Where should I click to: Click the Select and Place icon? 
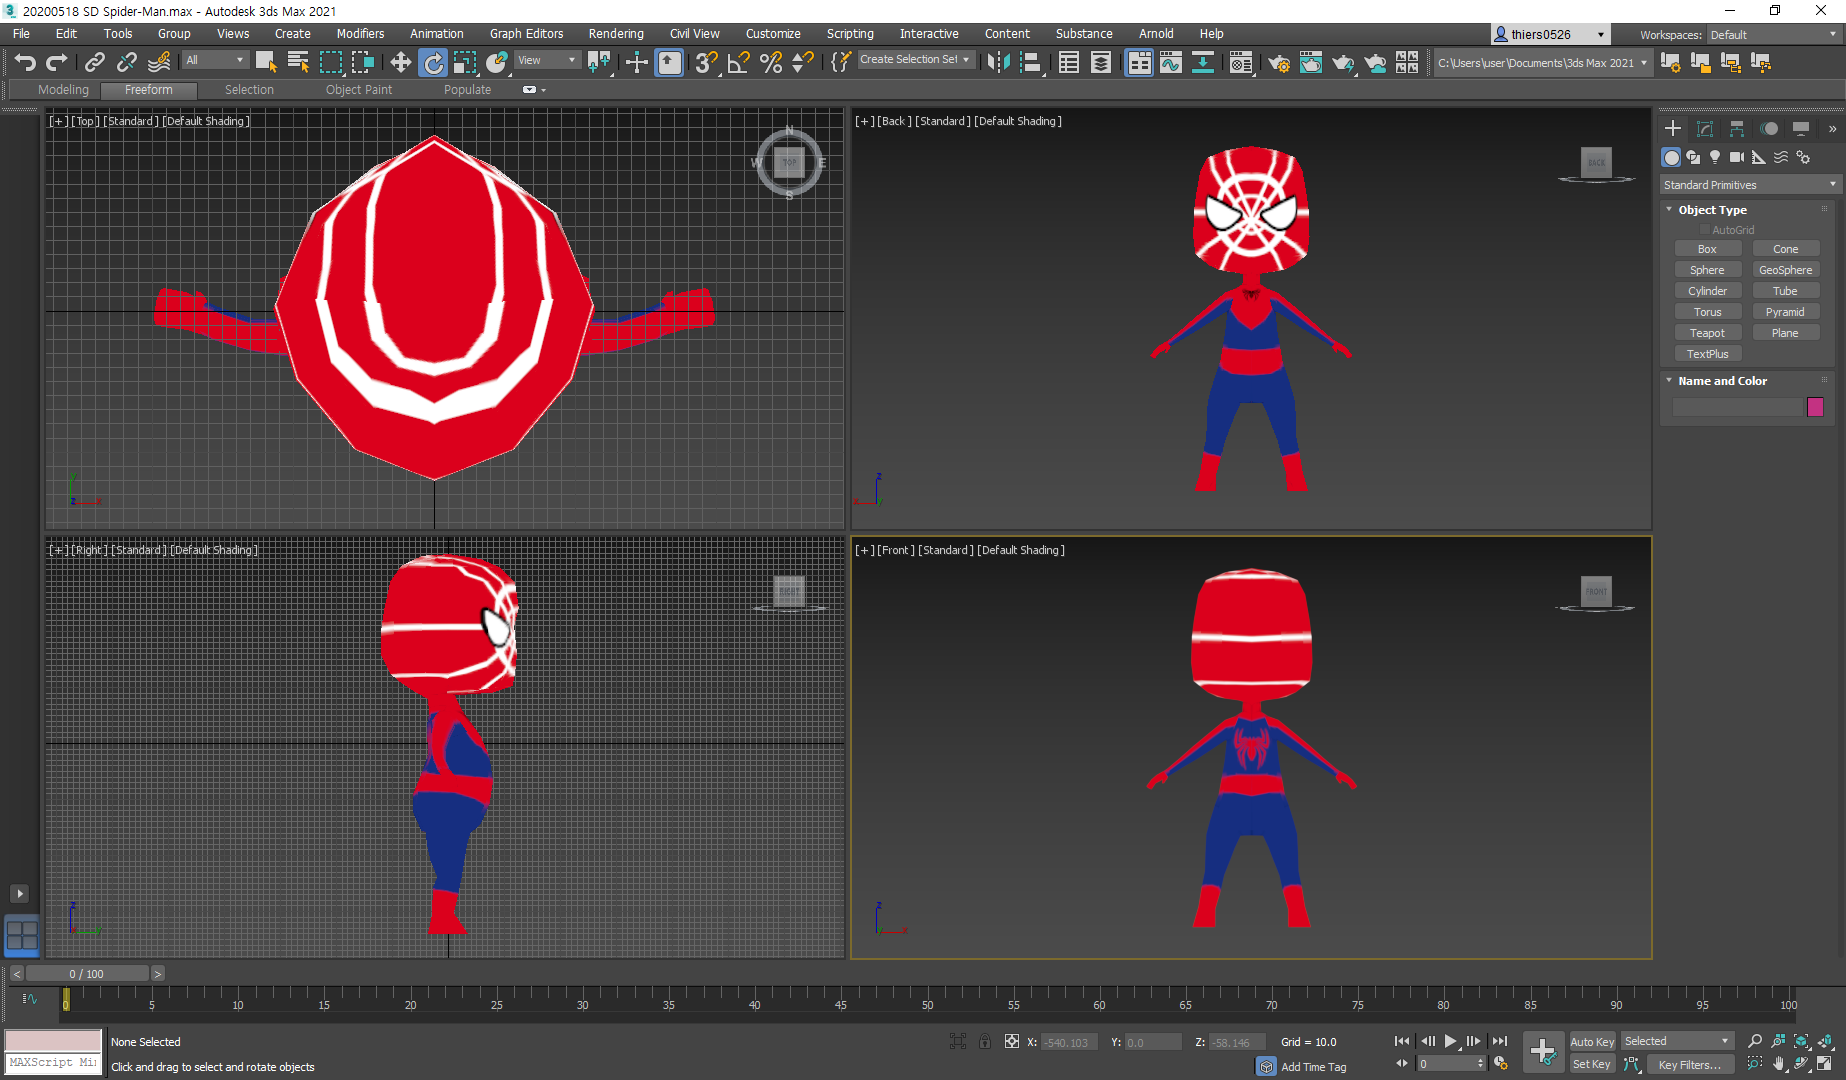click(x=497, y=63)
